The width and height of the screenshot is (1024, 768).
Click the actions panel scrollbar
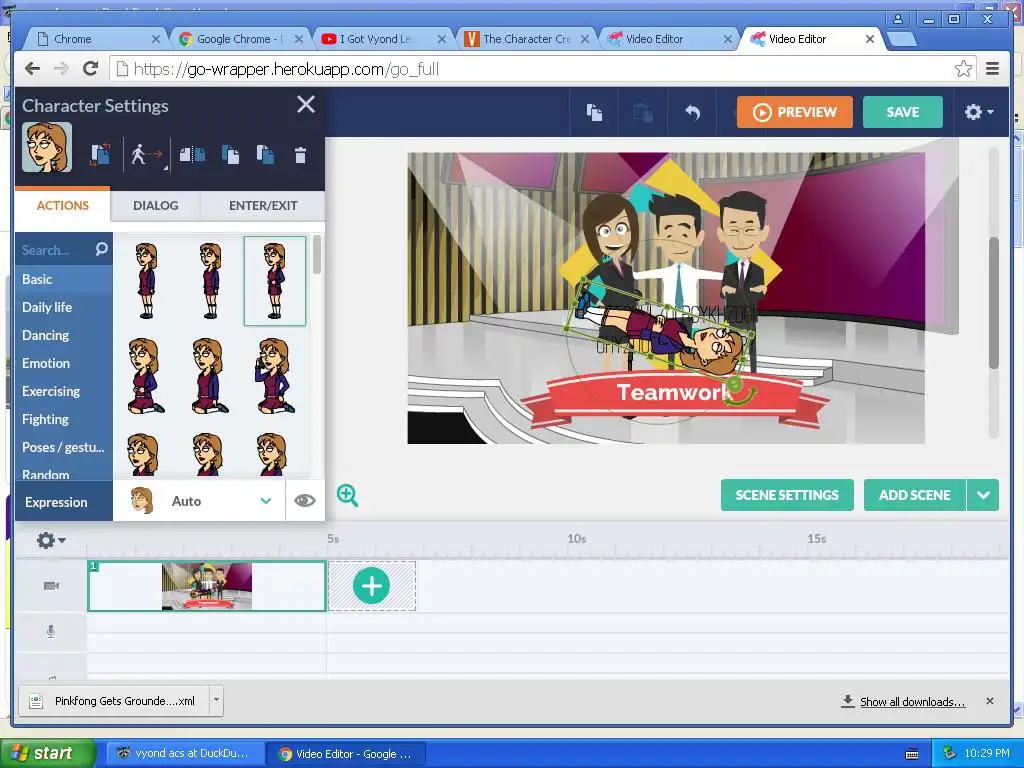click(317, 255)
